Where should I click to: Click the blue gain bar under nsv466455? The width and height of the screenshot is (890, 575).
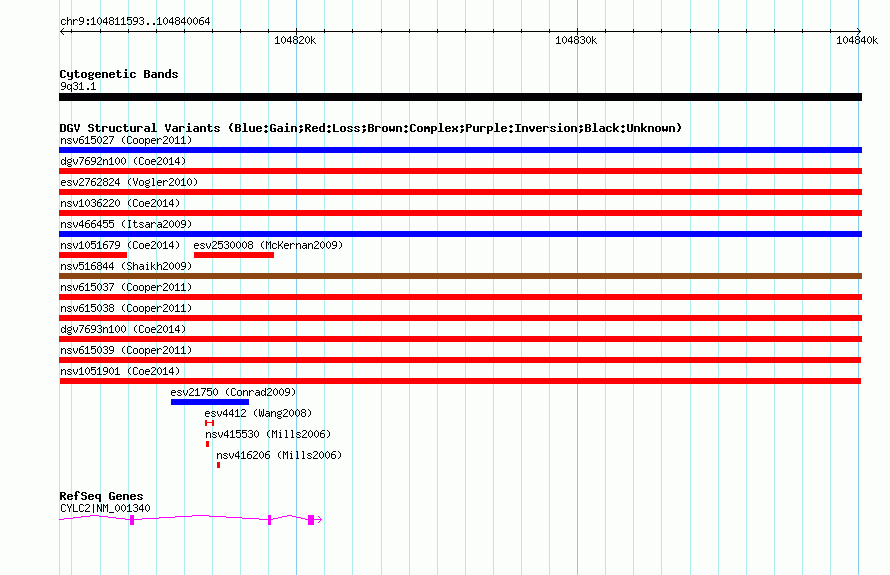point(460,234)
